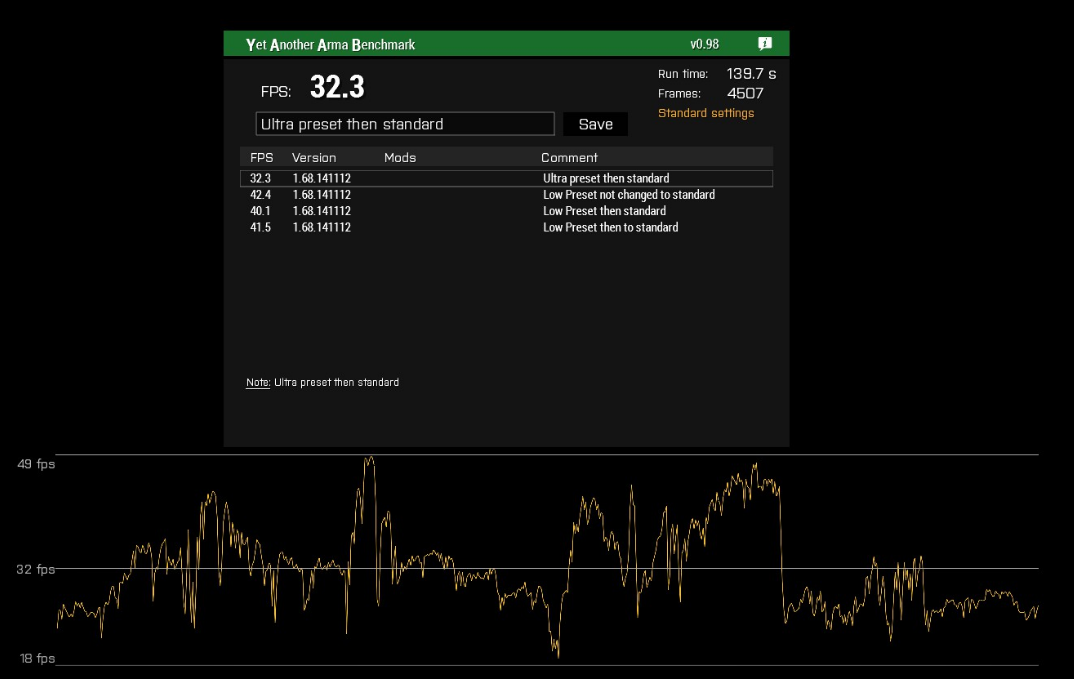Click the '32 fps' graph axis label
The height and width of the screenshot is (679, 1074).
tap(36, 569)
